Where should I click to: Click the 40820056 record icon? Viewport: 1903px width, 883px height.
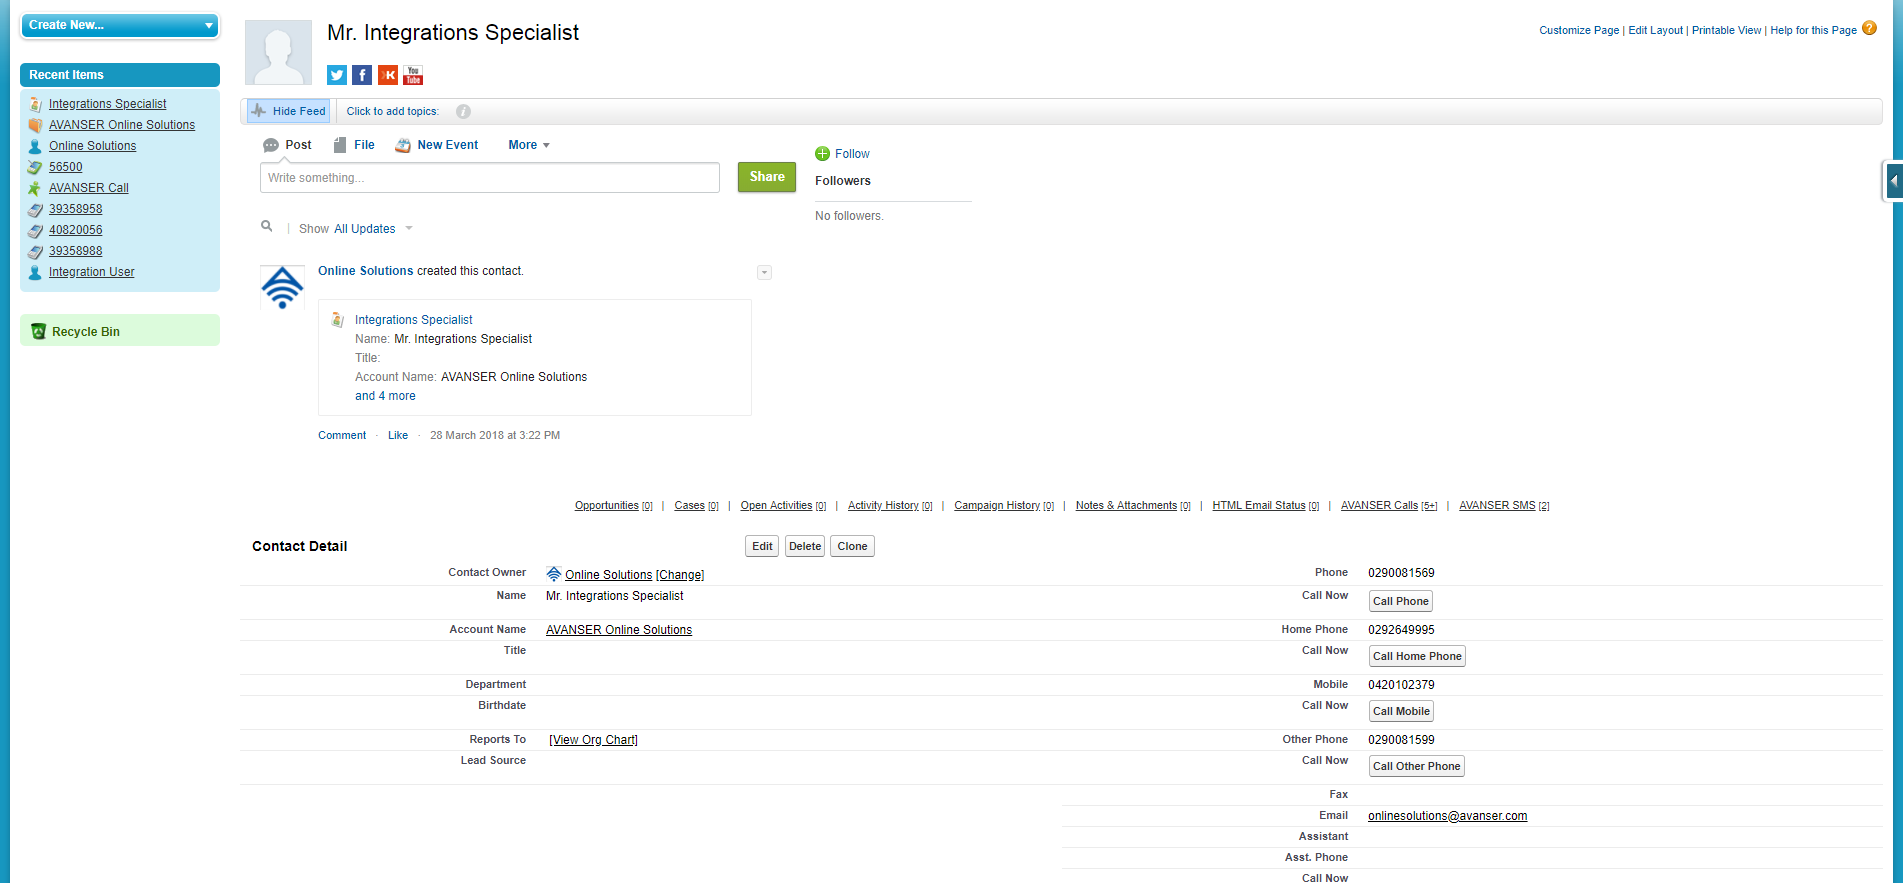pyautogui.click(x=35, y=230)
